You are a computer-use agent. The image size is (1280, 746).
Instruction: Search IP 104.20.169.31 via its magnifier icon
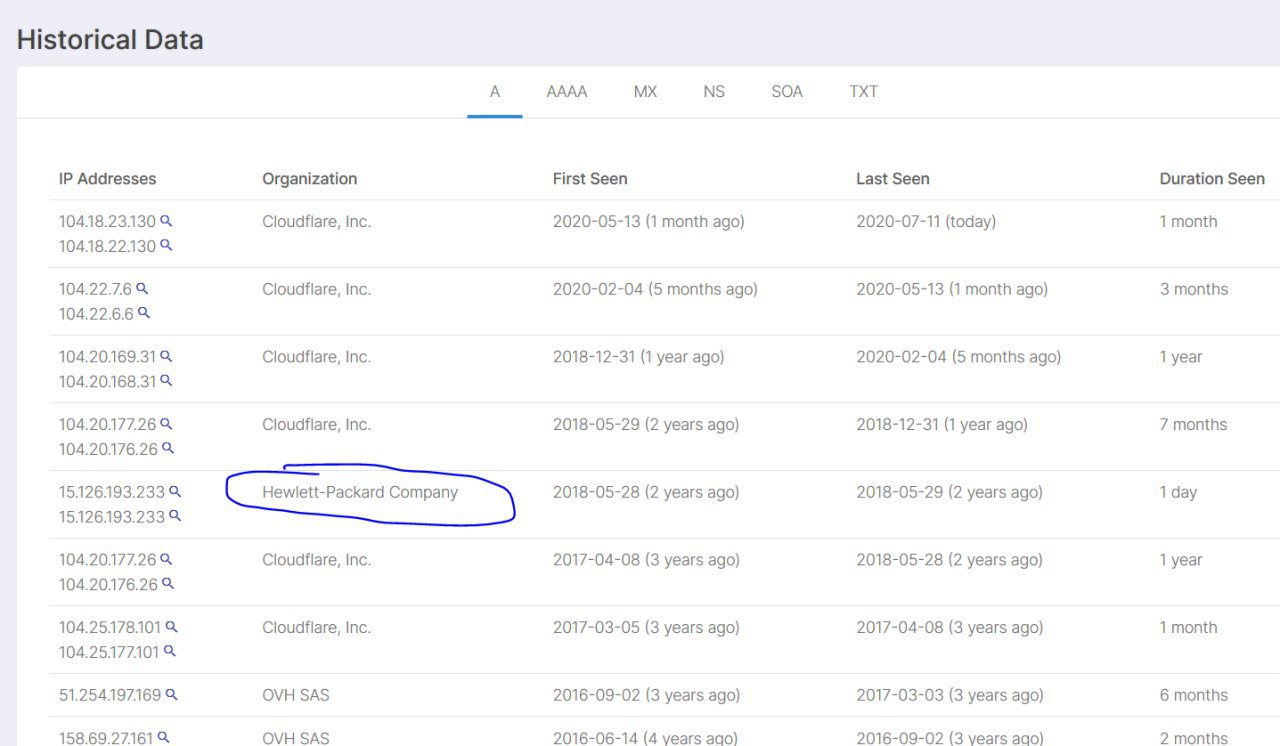pos(167,356)
